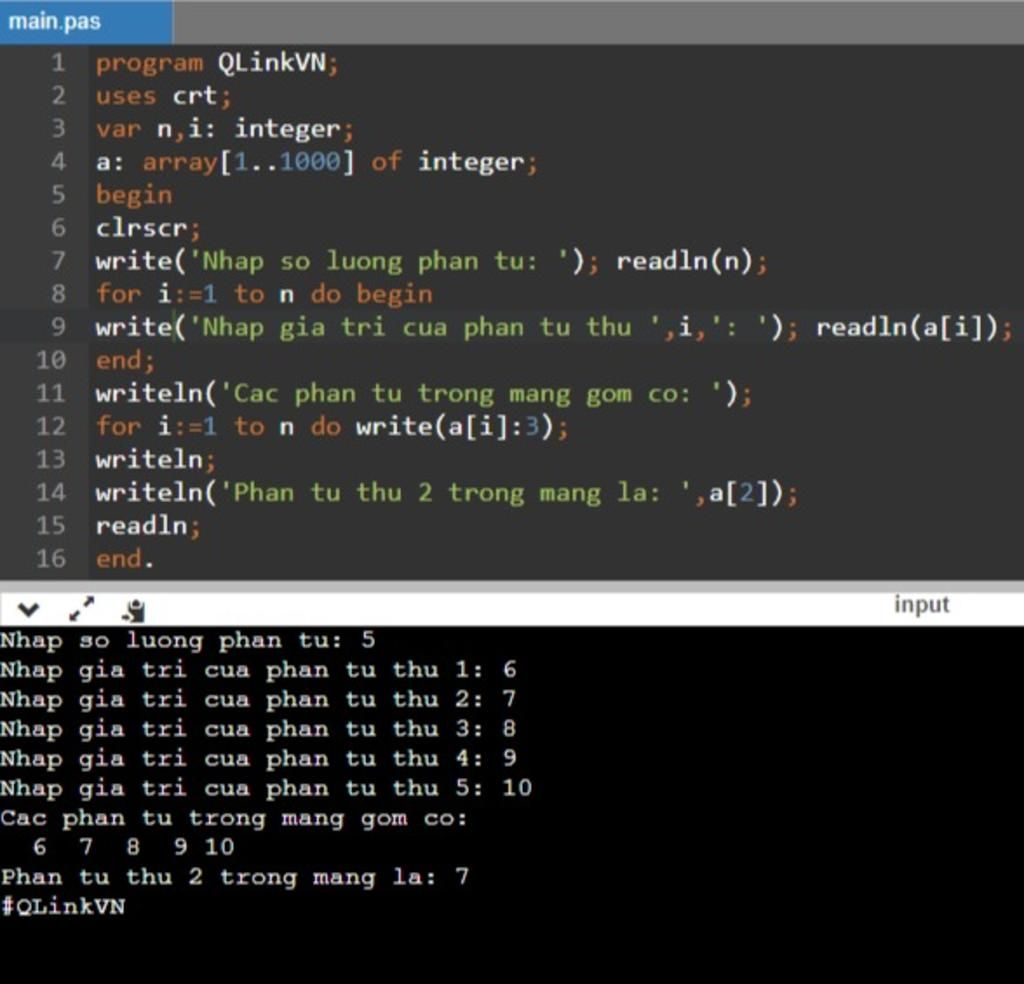
Task: Click console line 'phan tu thu 4: 9'
Action: point(259,759)
